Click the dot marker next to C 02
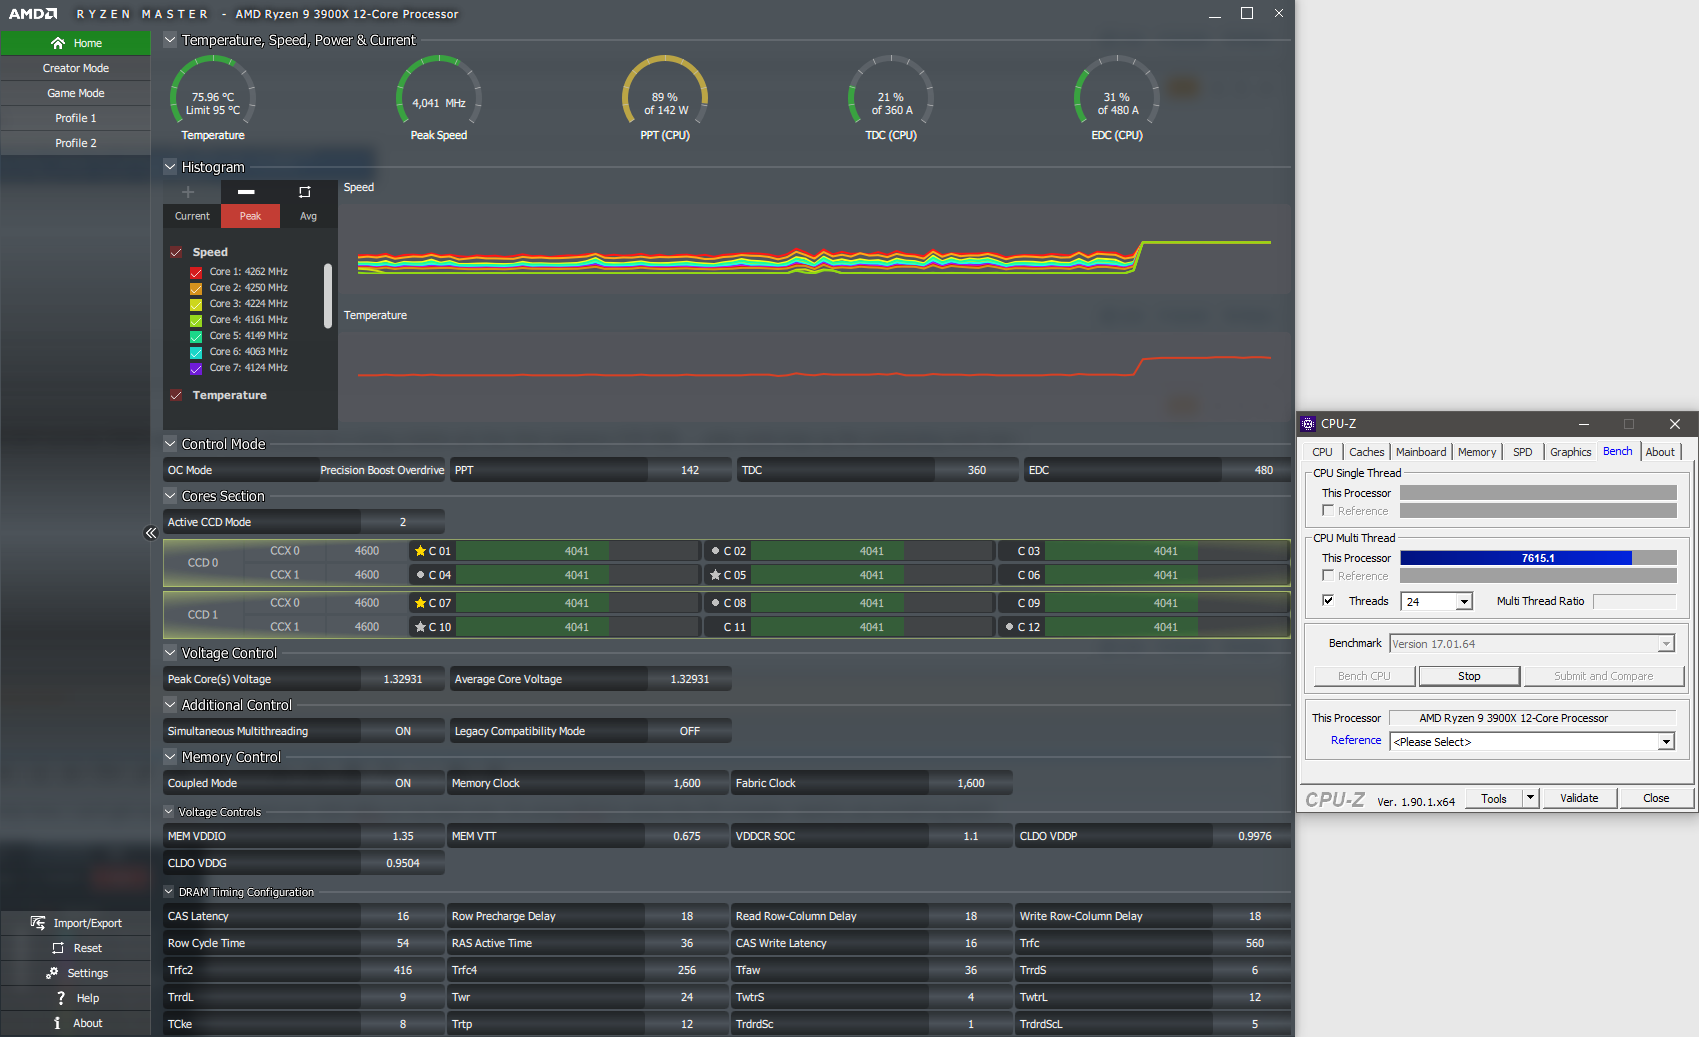 [715, 551]
